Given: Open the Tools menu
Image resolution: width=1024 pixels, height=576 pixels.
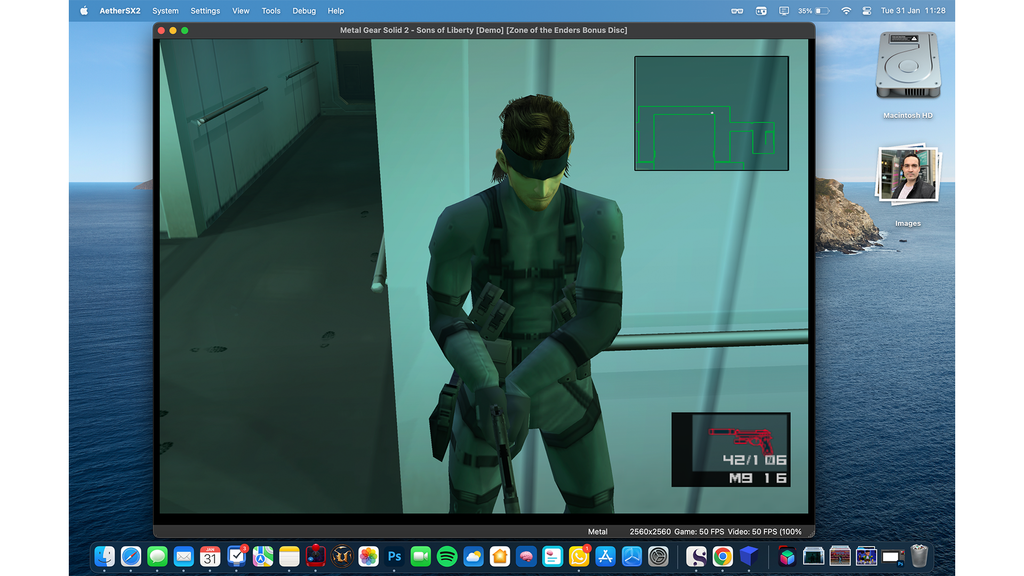Looking at the screenshot, I should point(270,10).
